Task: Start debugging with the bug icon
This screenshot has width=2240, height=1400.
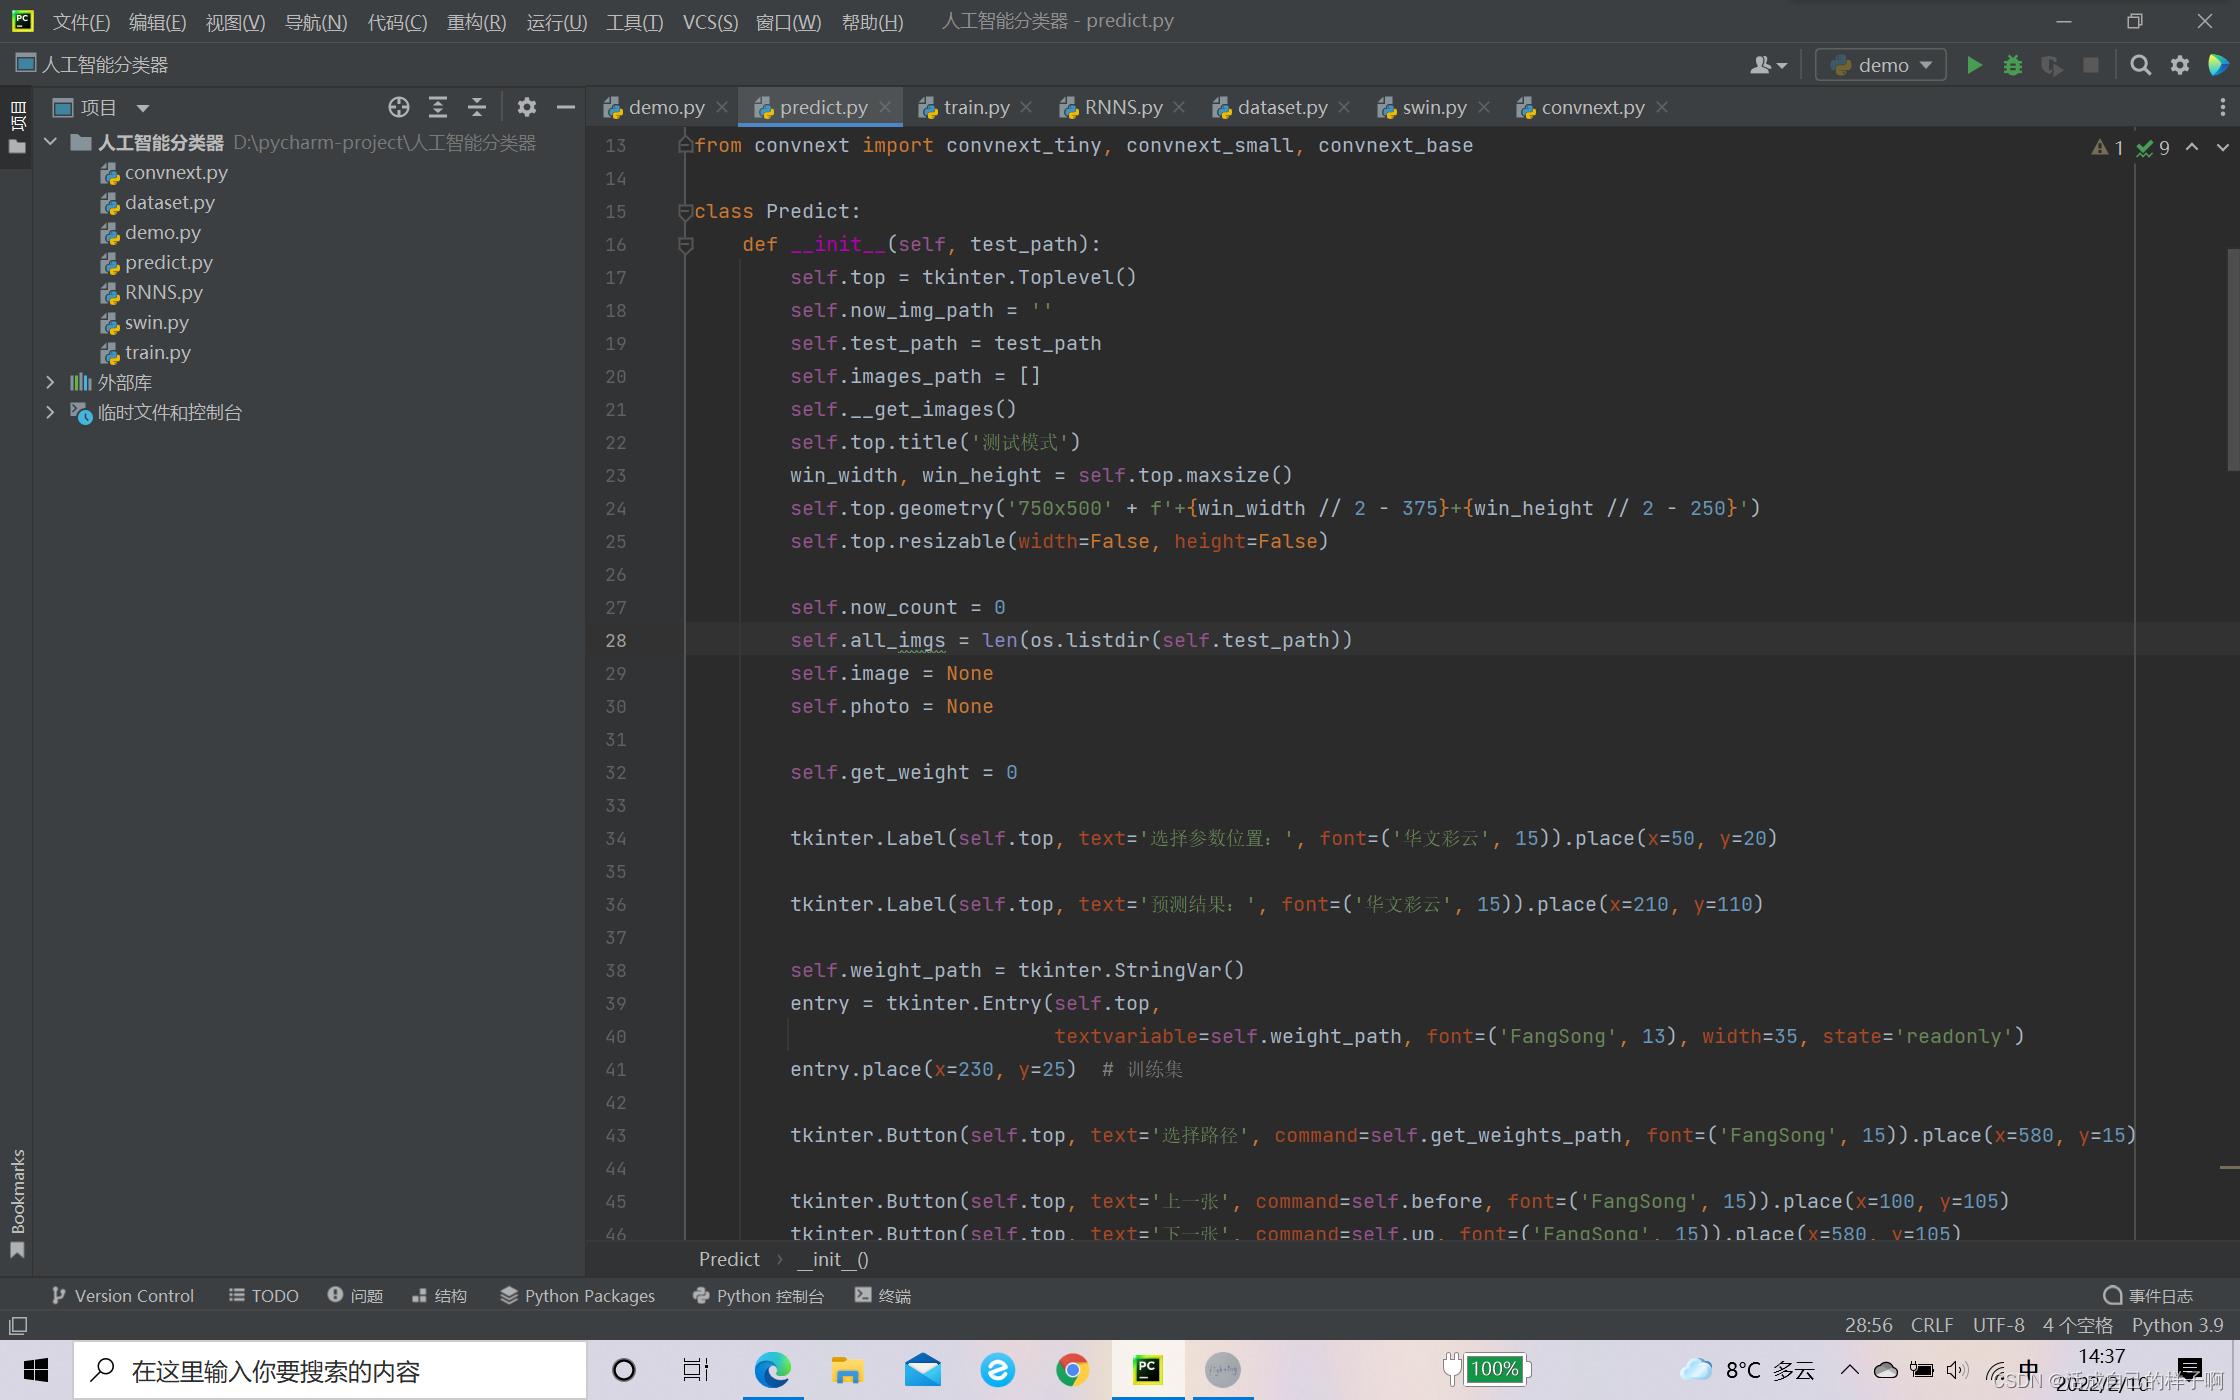Action: 2013,65
